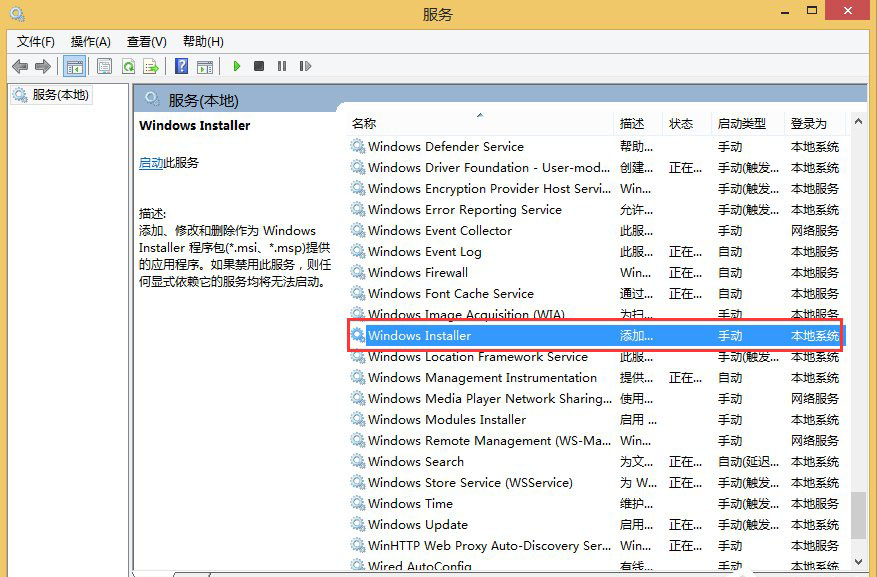Select Windows Driver Foundation - User-mod... service
This screenshot has height=577, width=877.
595,168
